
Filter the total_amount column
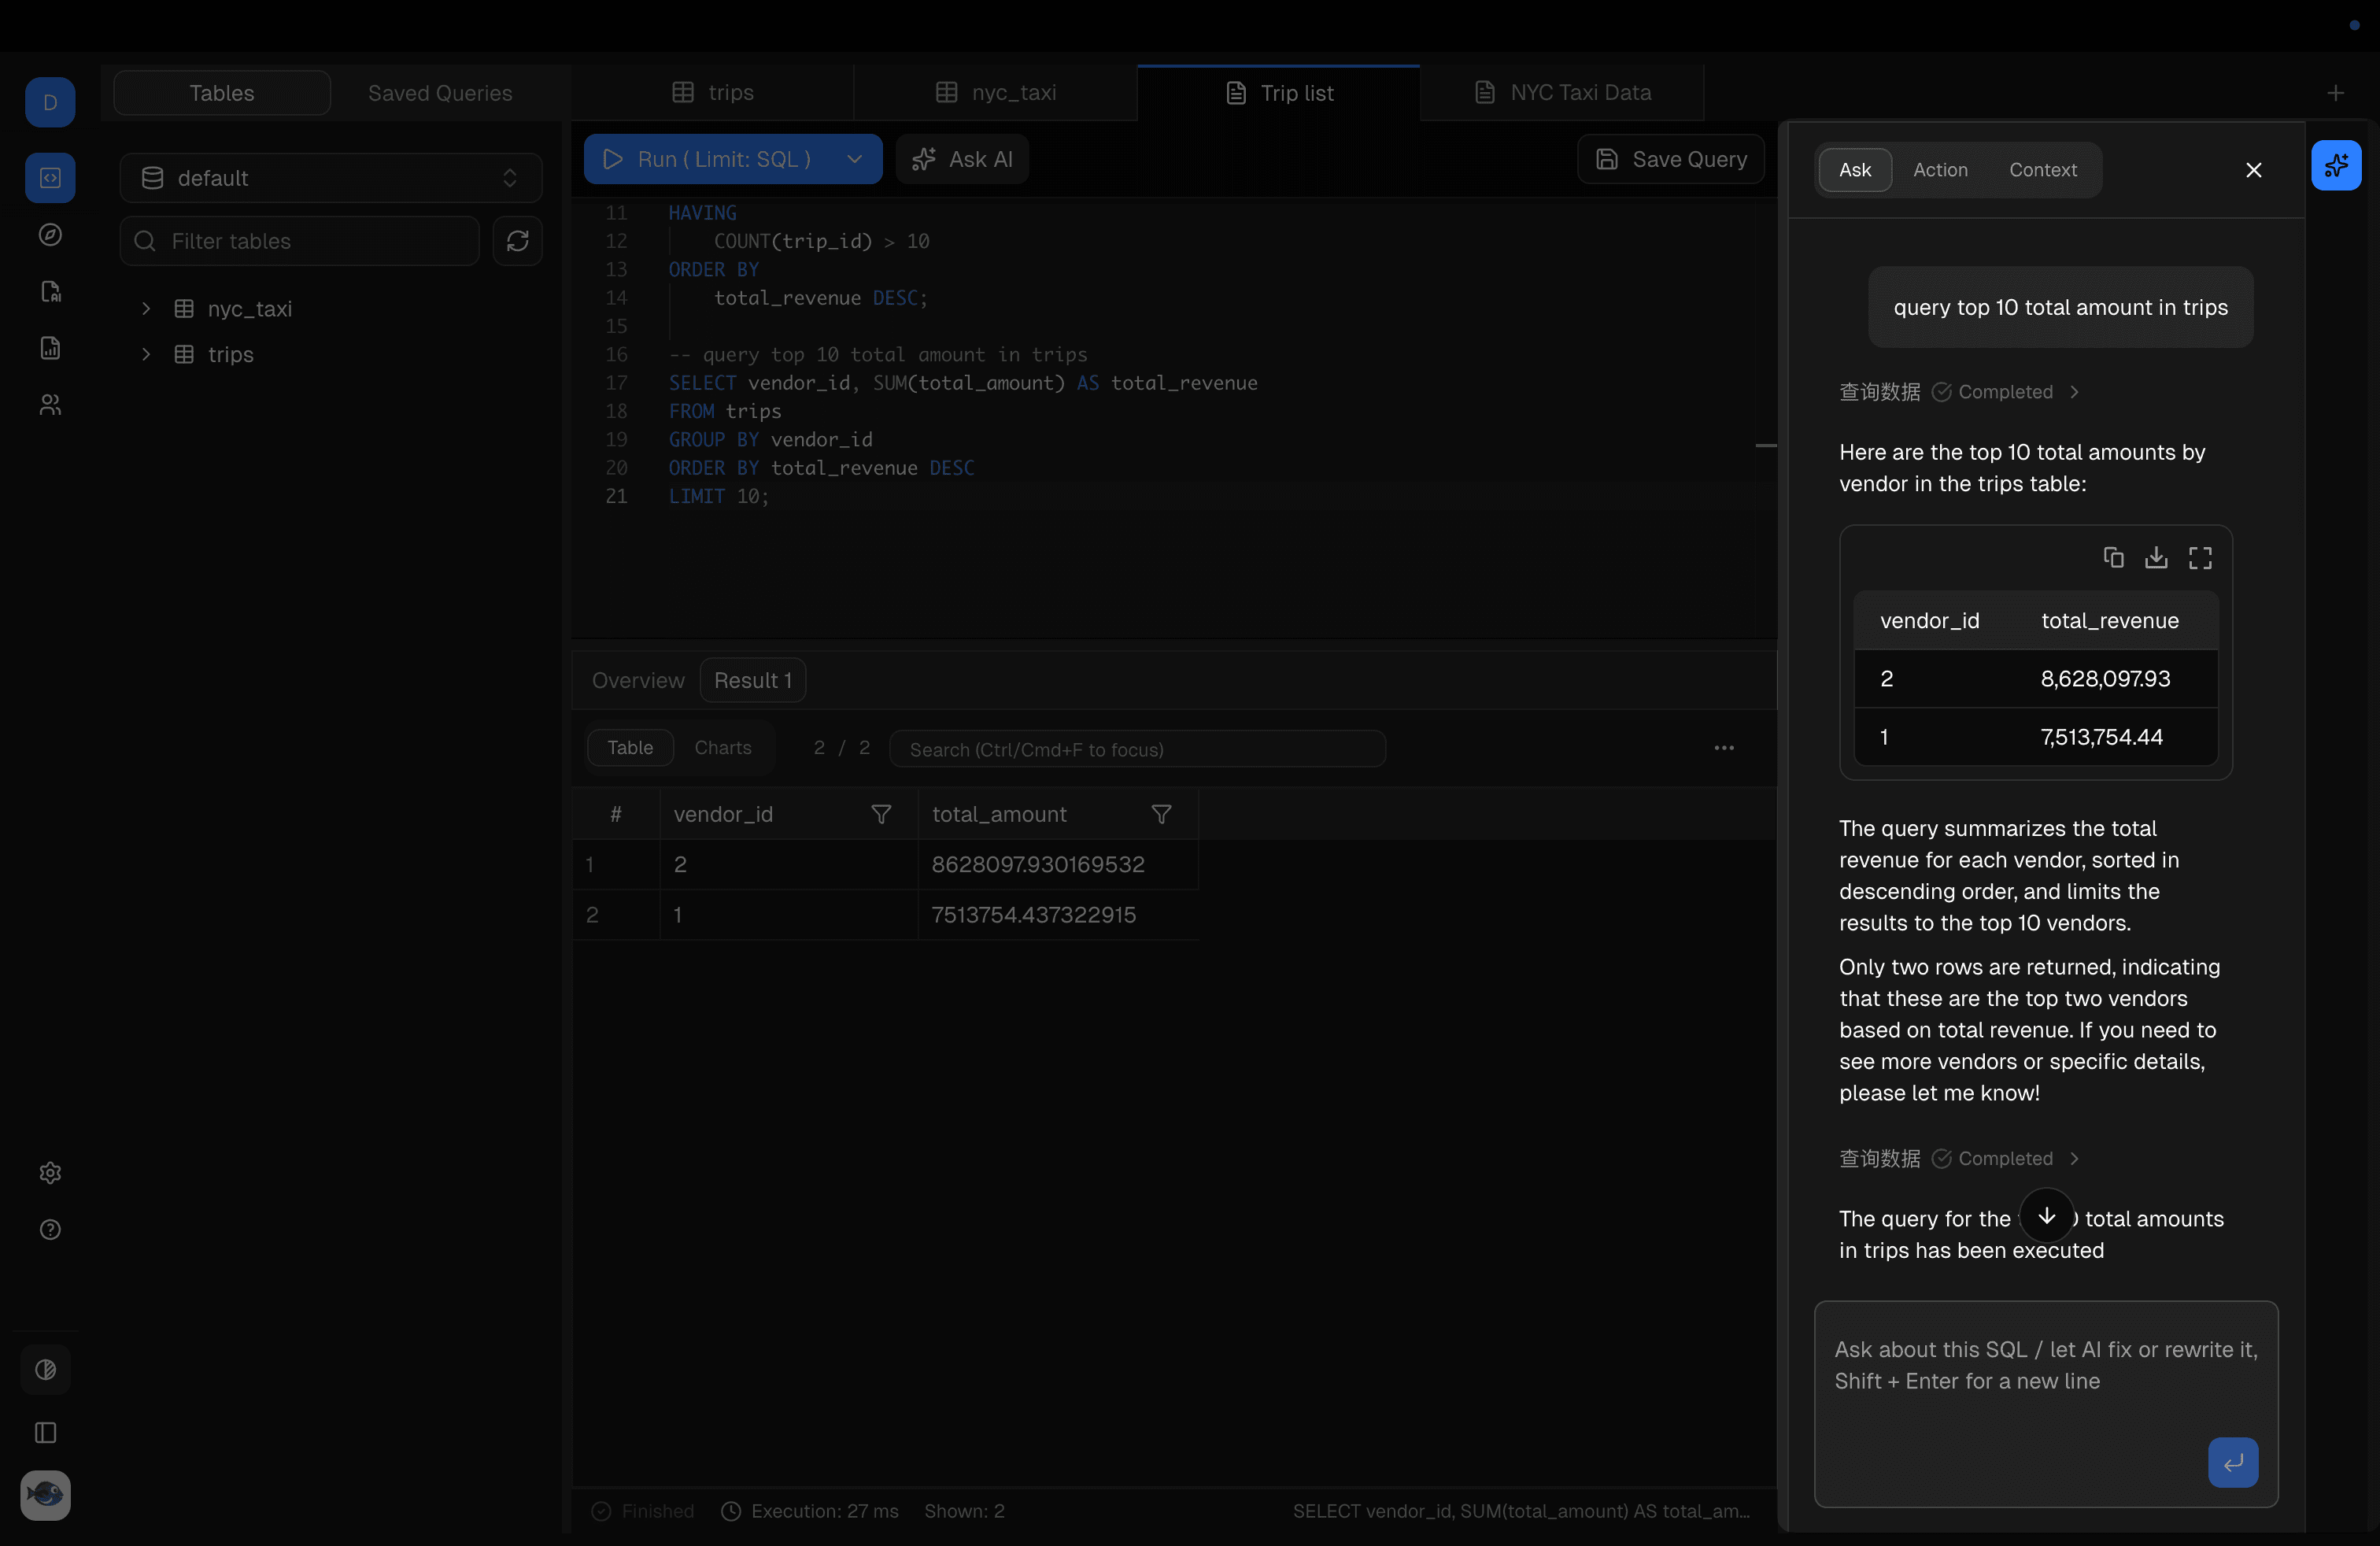click(x=1161, y=815)
